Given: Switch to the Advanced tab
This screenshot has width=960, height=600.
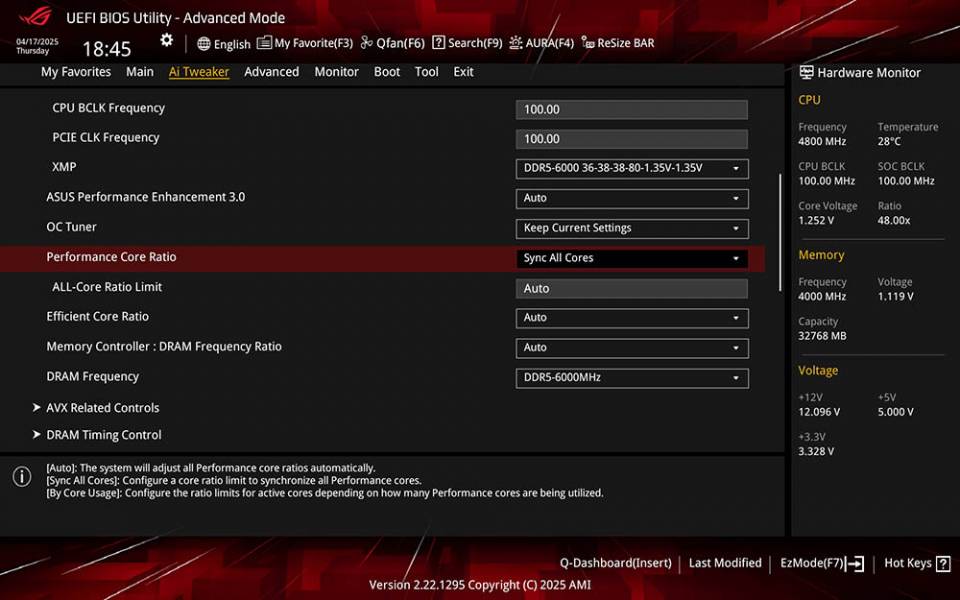Looking at the screenshot, I should point(271,72).
